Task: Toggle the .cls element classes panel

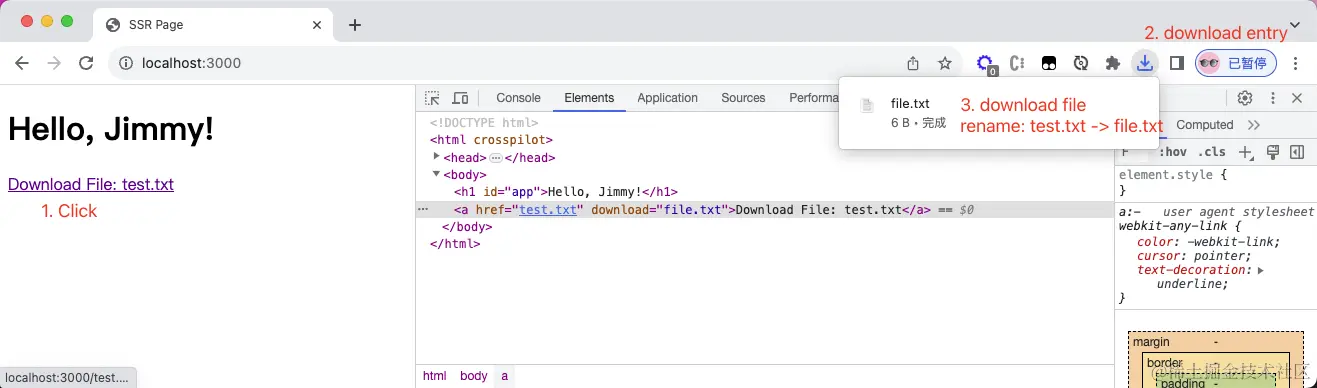Action: [1213, 152]
